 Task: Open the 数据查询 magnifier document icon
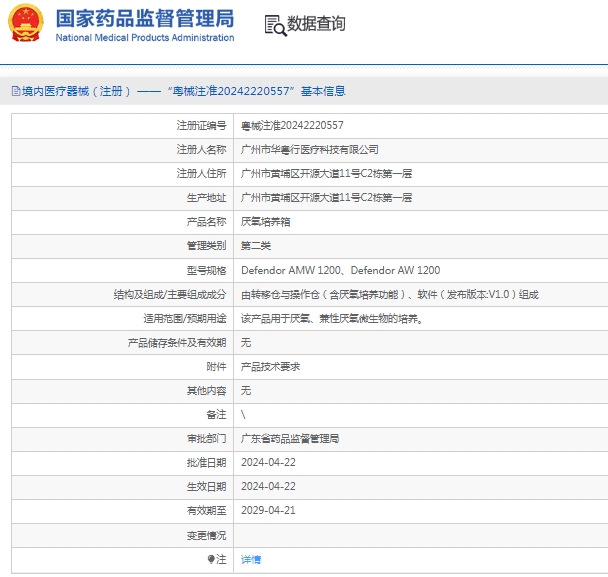pos(275,26)
